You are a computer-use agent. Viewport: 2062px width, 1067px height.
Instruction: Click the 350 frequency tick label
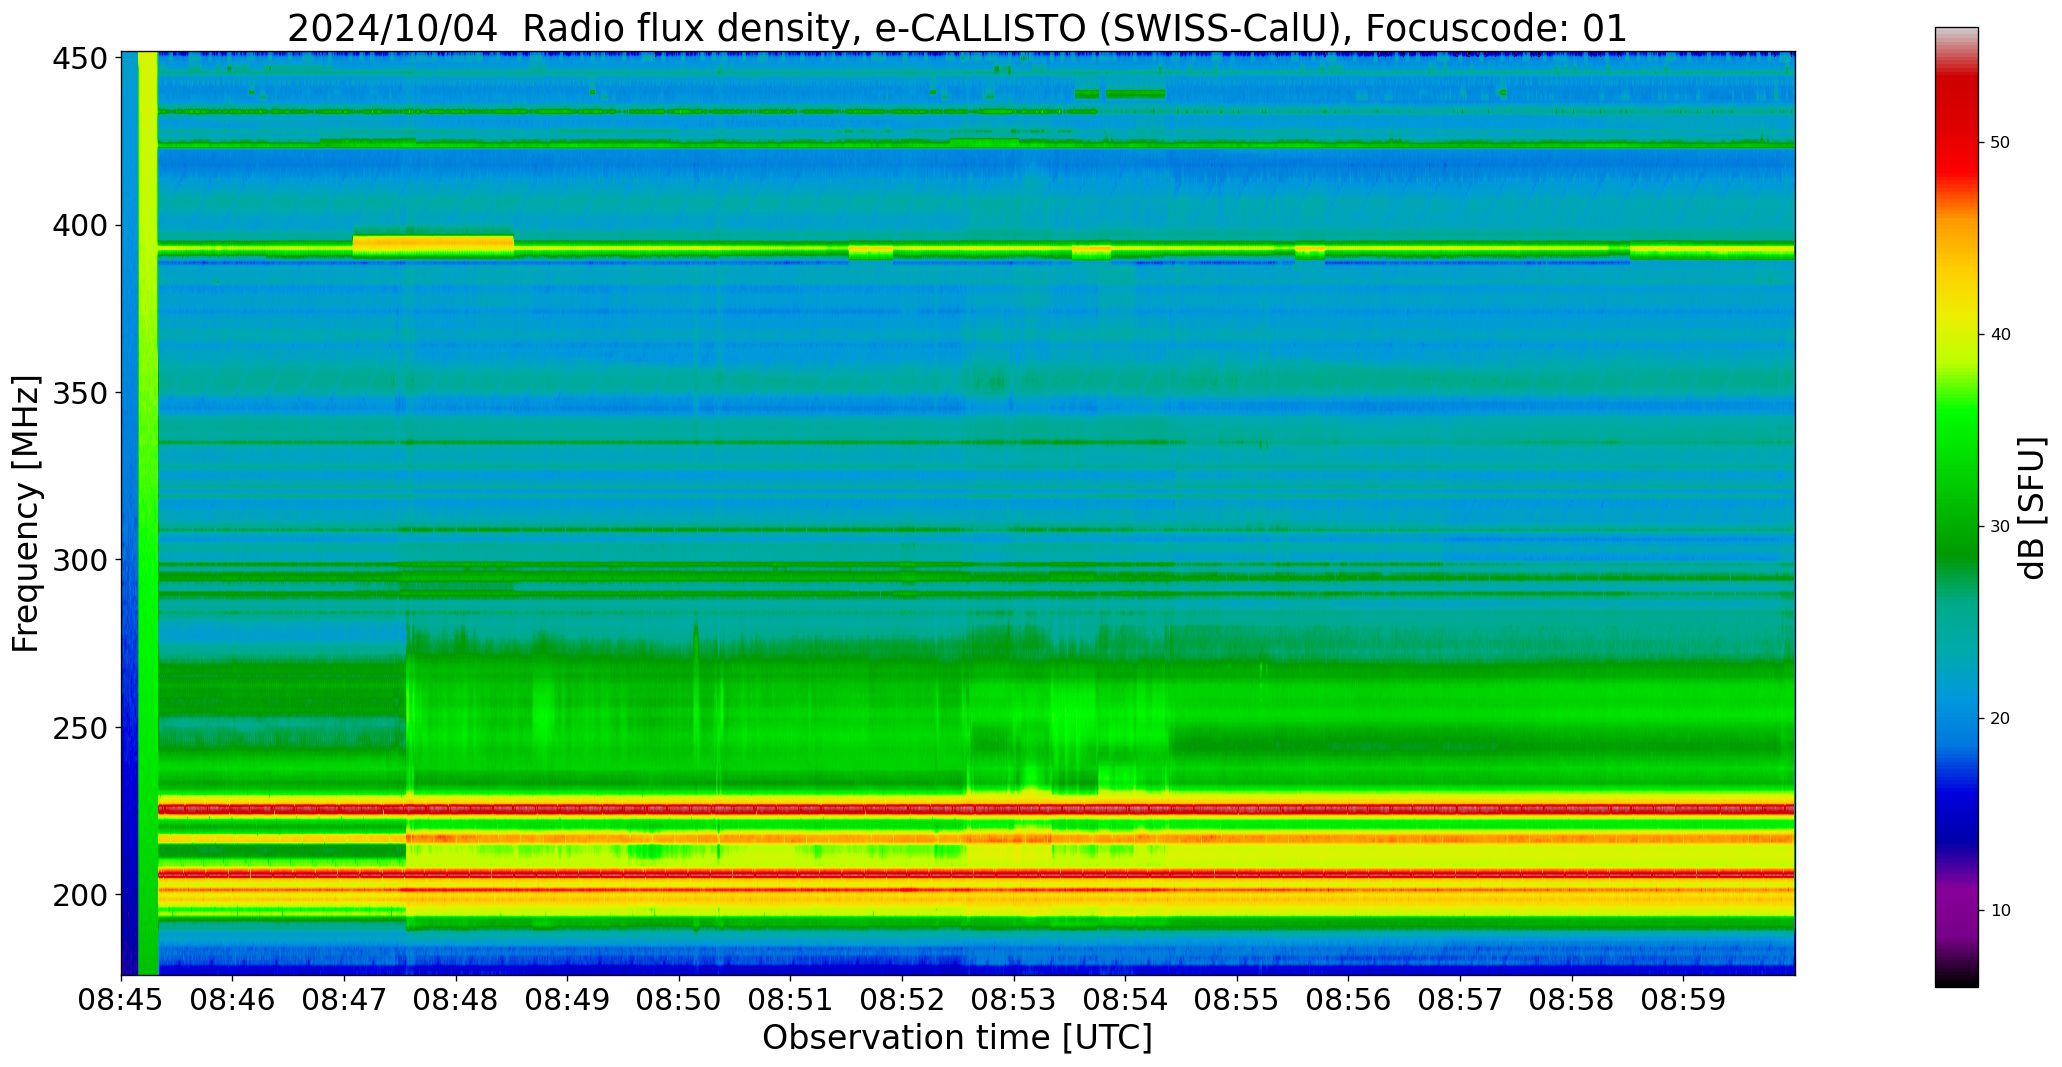click(x=80, y=393)
